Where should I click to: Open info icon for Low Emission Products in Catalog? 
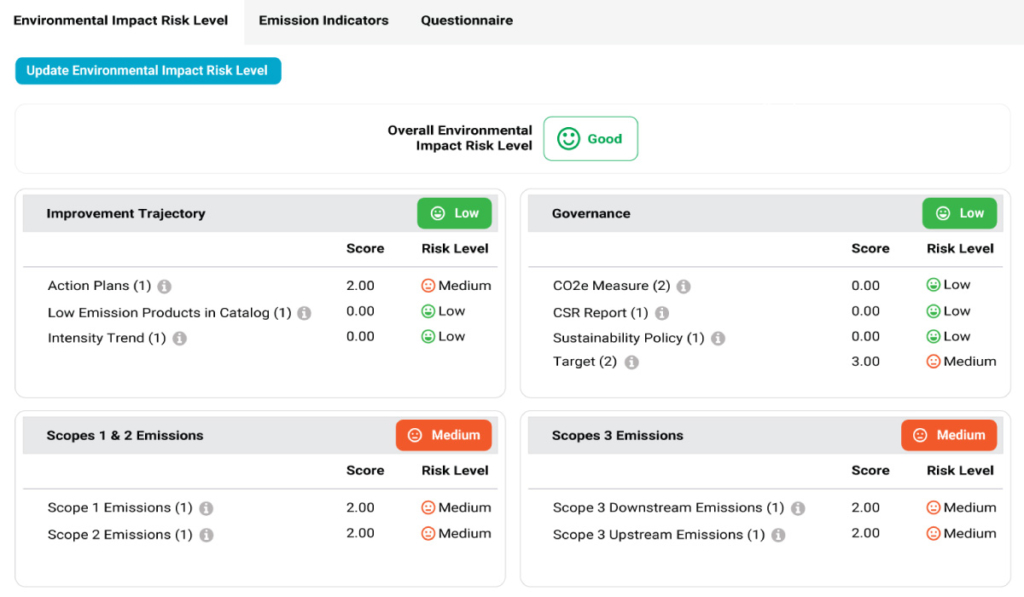[304, 313]
